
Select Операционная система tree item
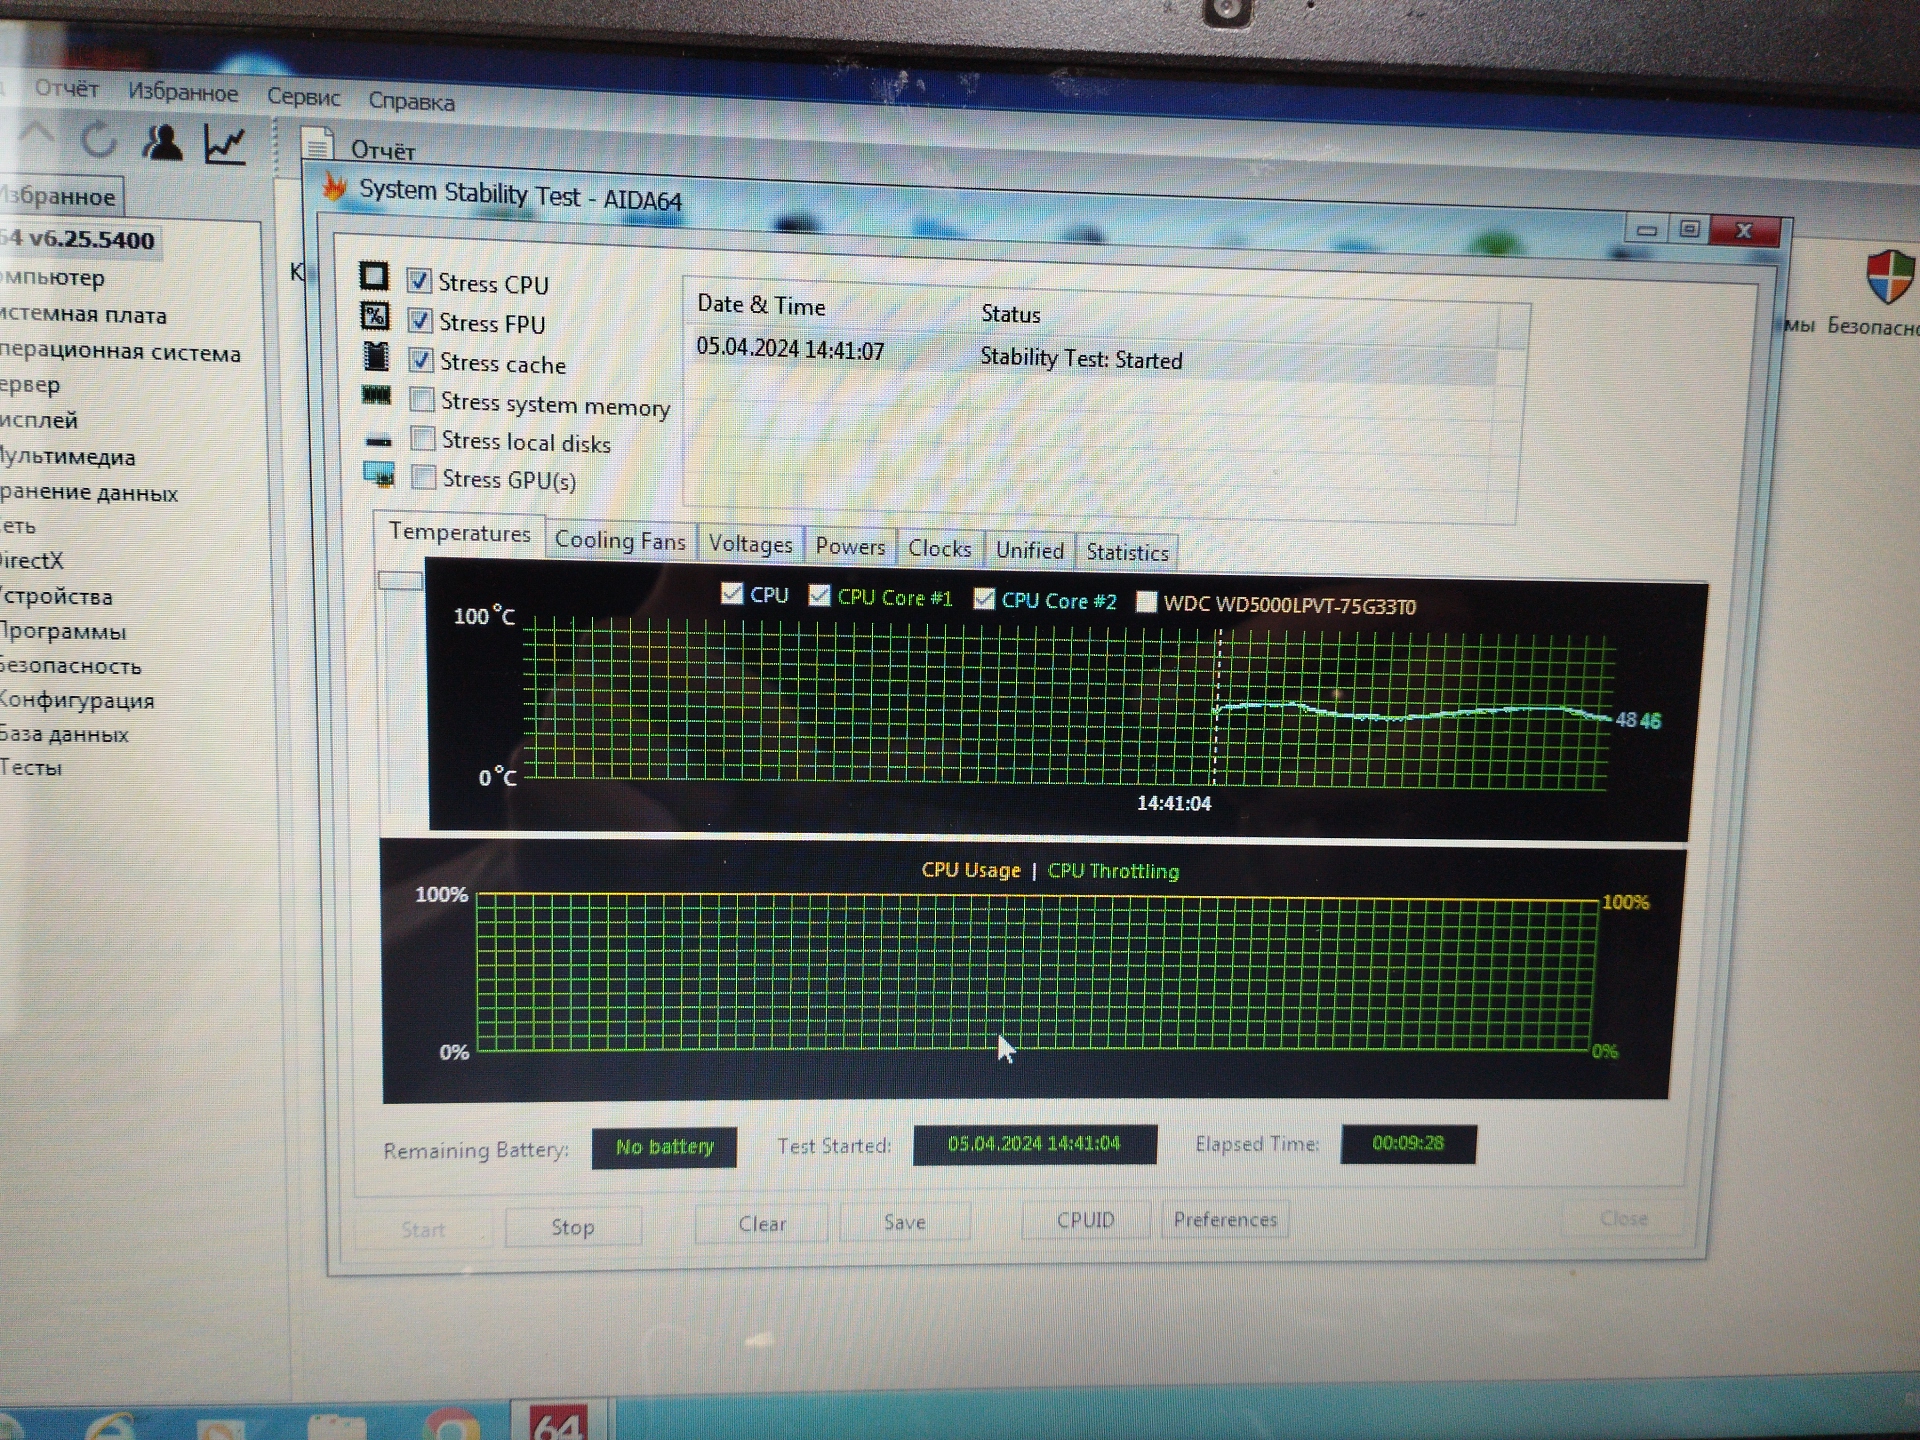coord(120,352)
